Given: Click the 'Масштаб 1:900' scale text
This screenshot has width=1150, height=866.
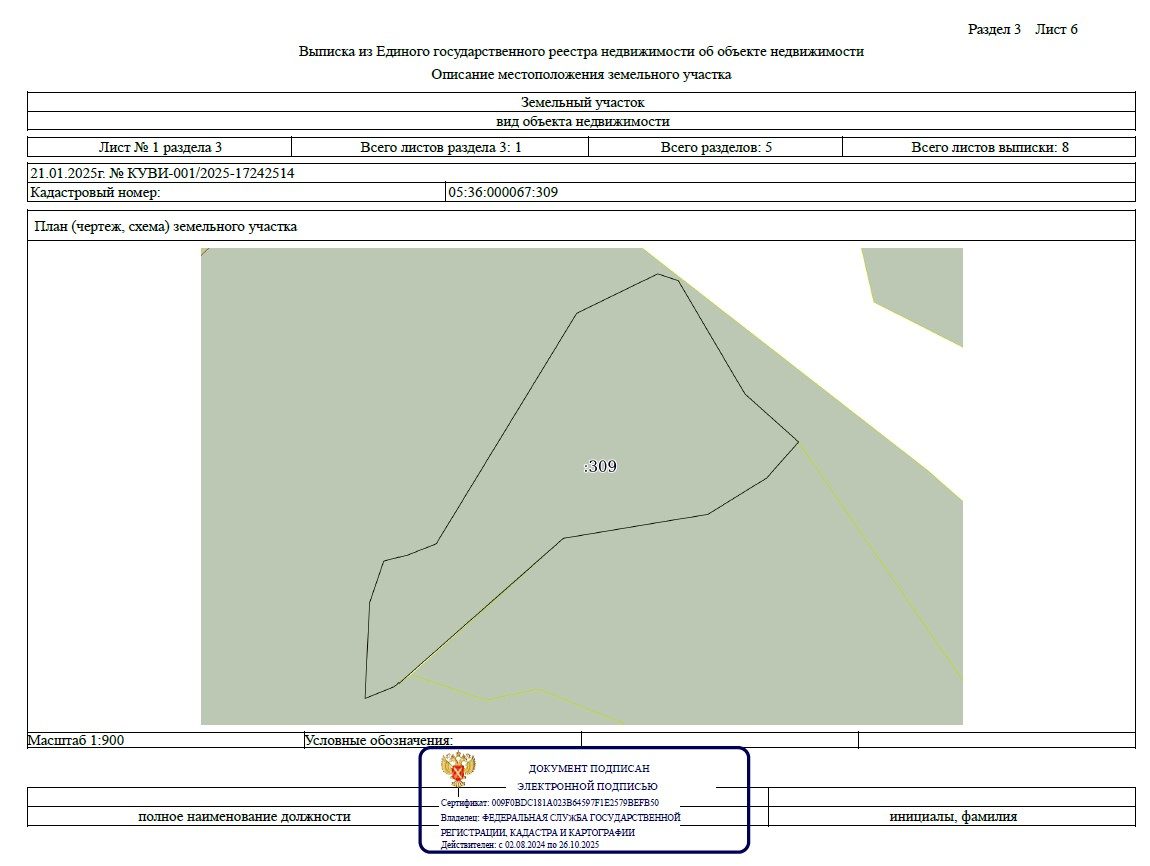Looking at the screenshot, I should pyautogui.click(x=76, y=740).
